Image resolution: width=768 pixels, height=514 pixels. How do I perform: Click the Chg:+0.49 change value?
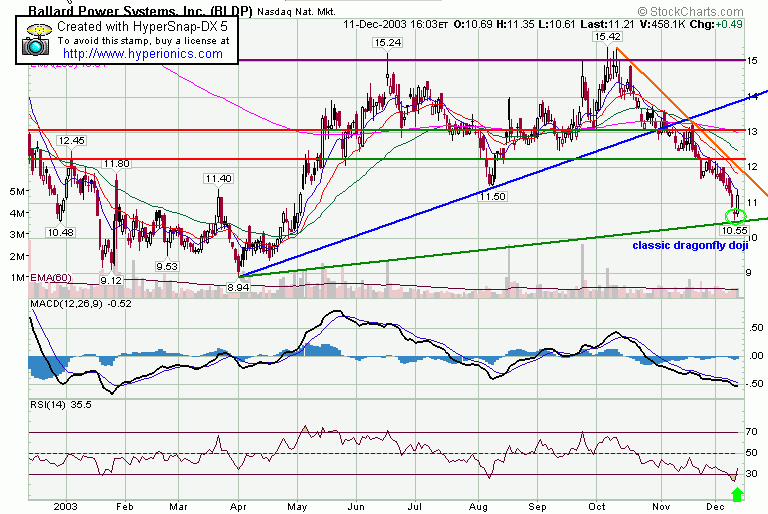coord(716,24)
